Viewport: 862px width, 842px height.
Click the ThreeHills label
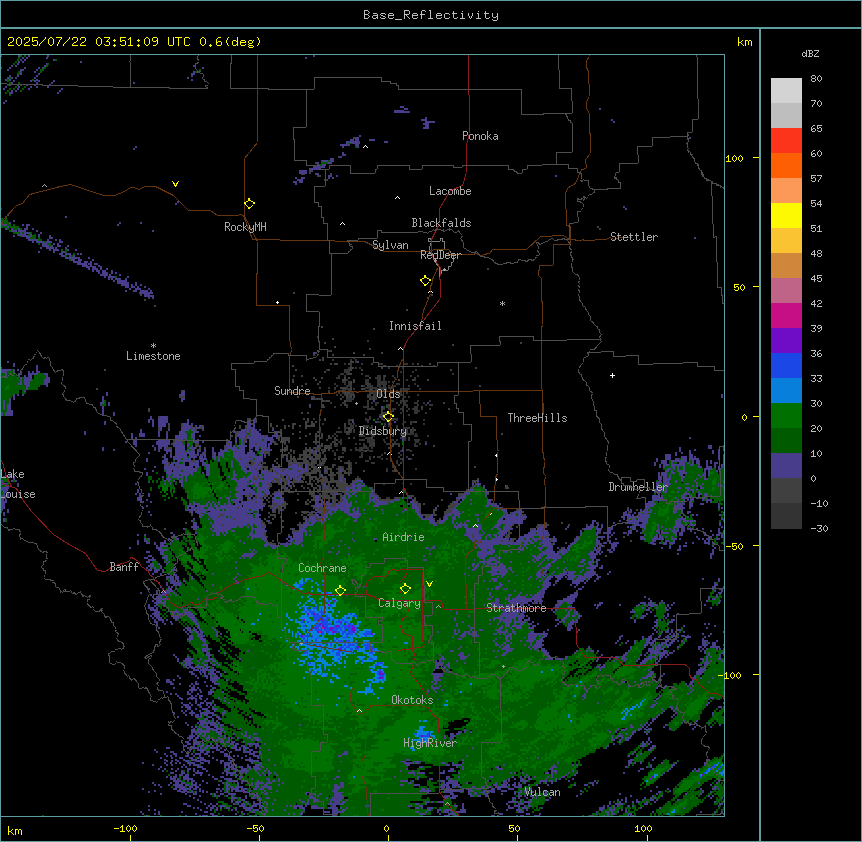pyautogui.click(x=537, y=418)
